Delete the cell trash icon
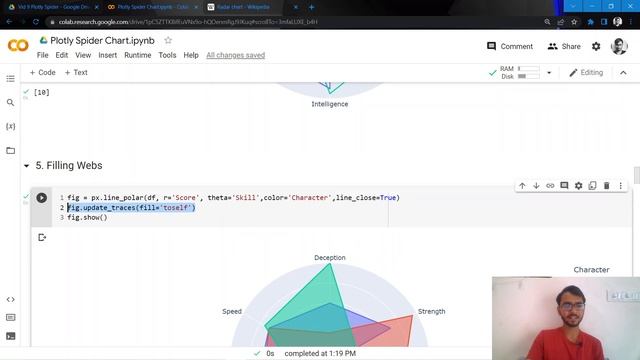 [607, 186]
